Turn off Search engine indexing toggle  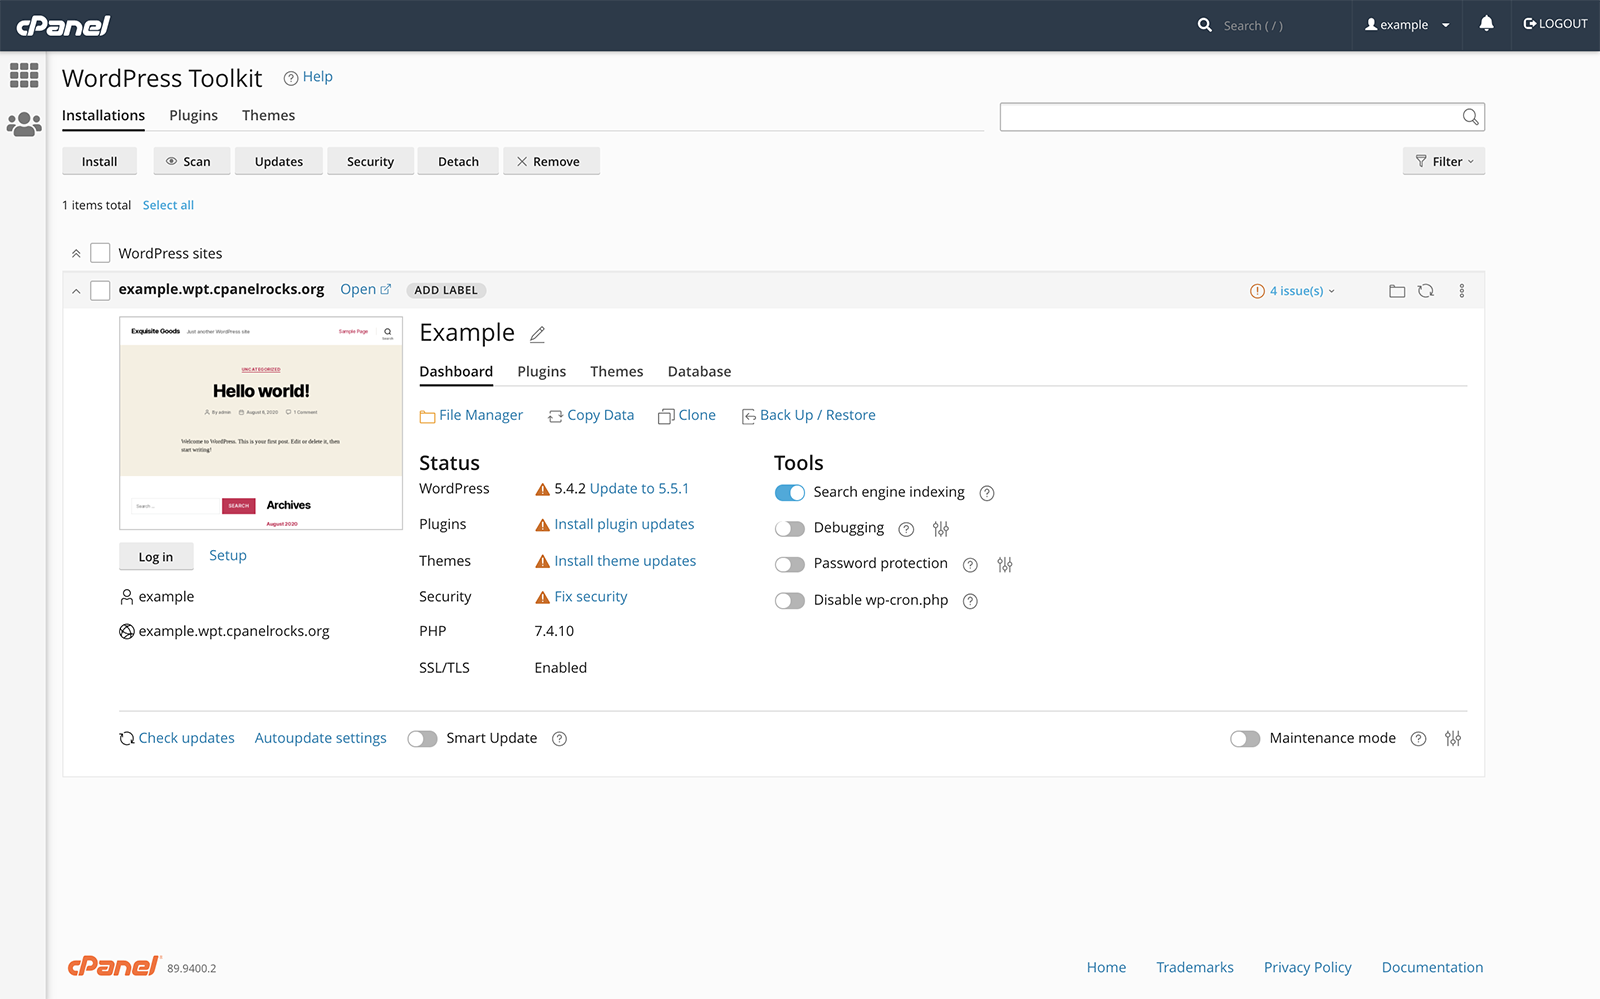click(789, 493)
